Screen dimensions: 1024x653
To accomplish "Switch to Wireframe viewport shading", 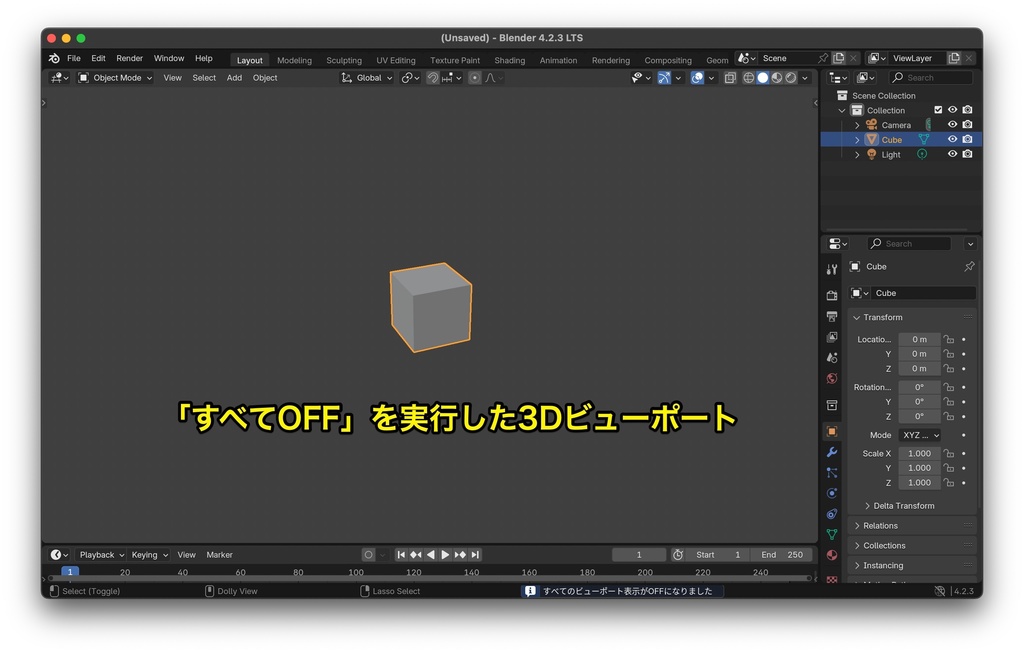I will pos(748,78).
